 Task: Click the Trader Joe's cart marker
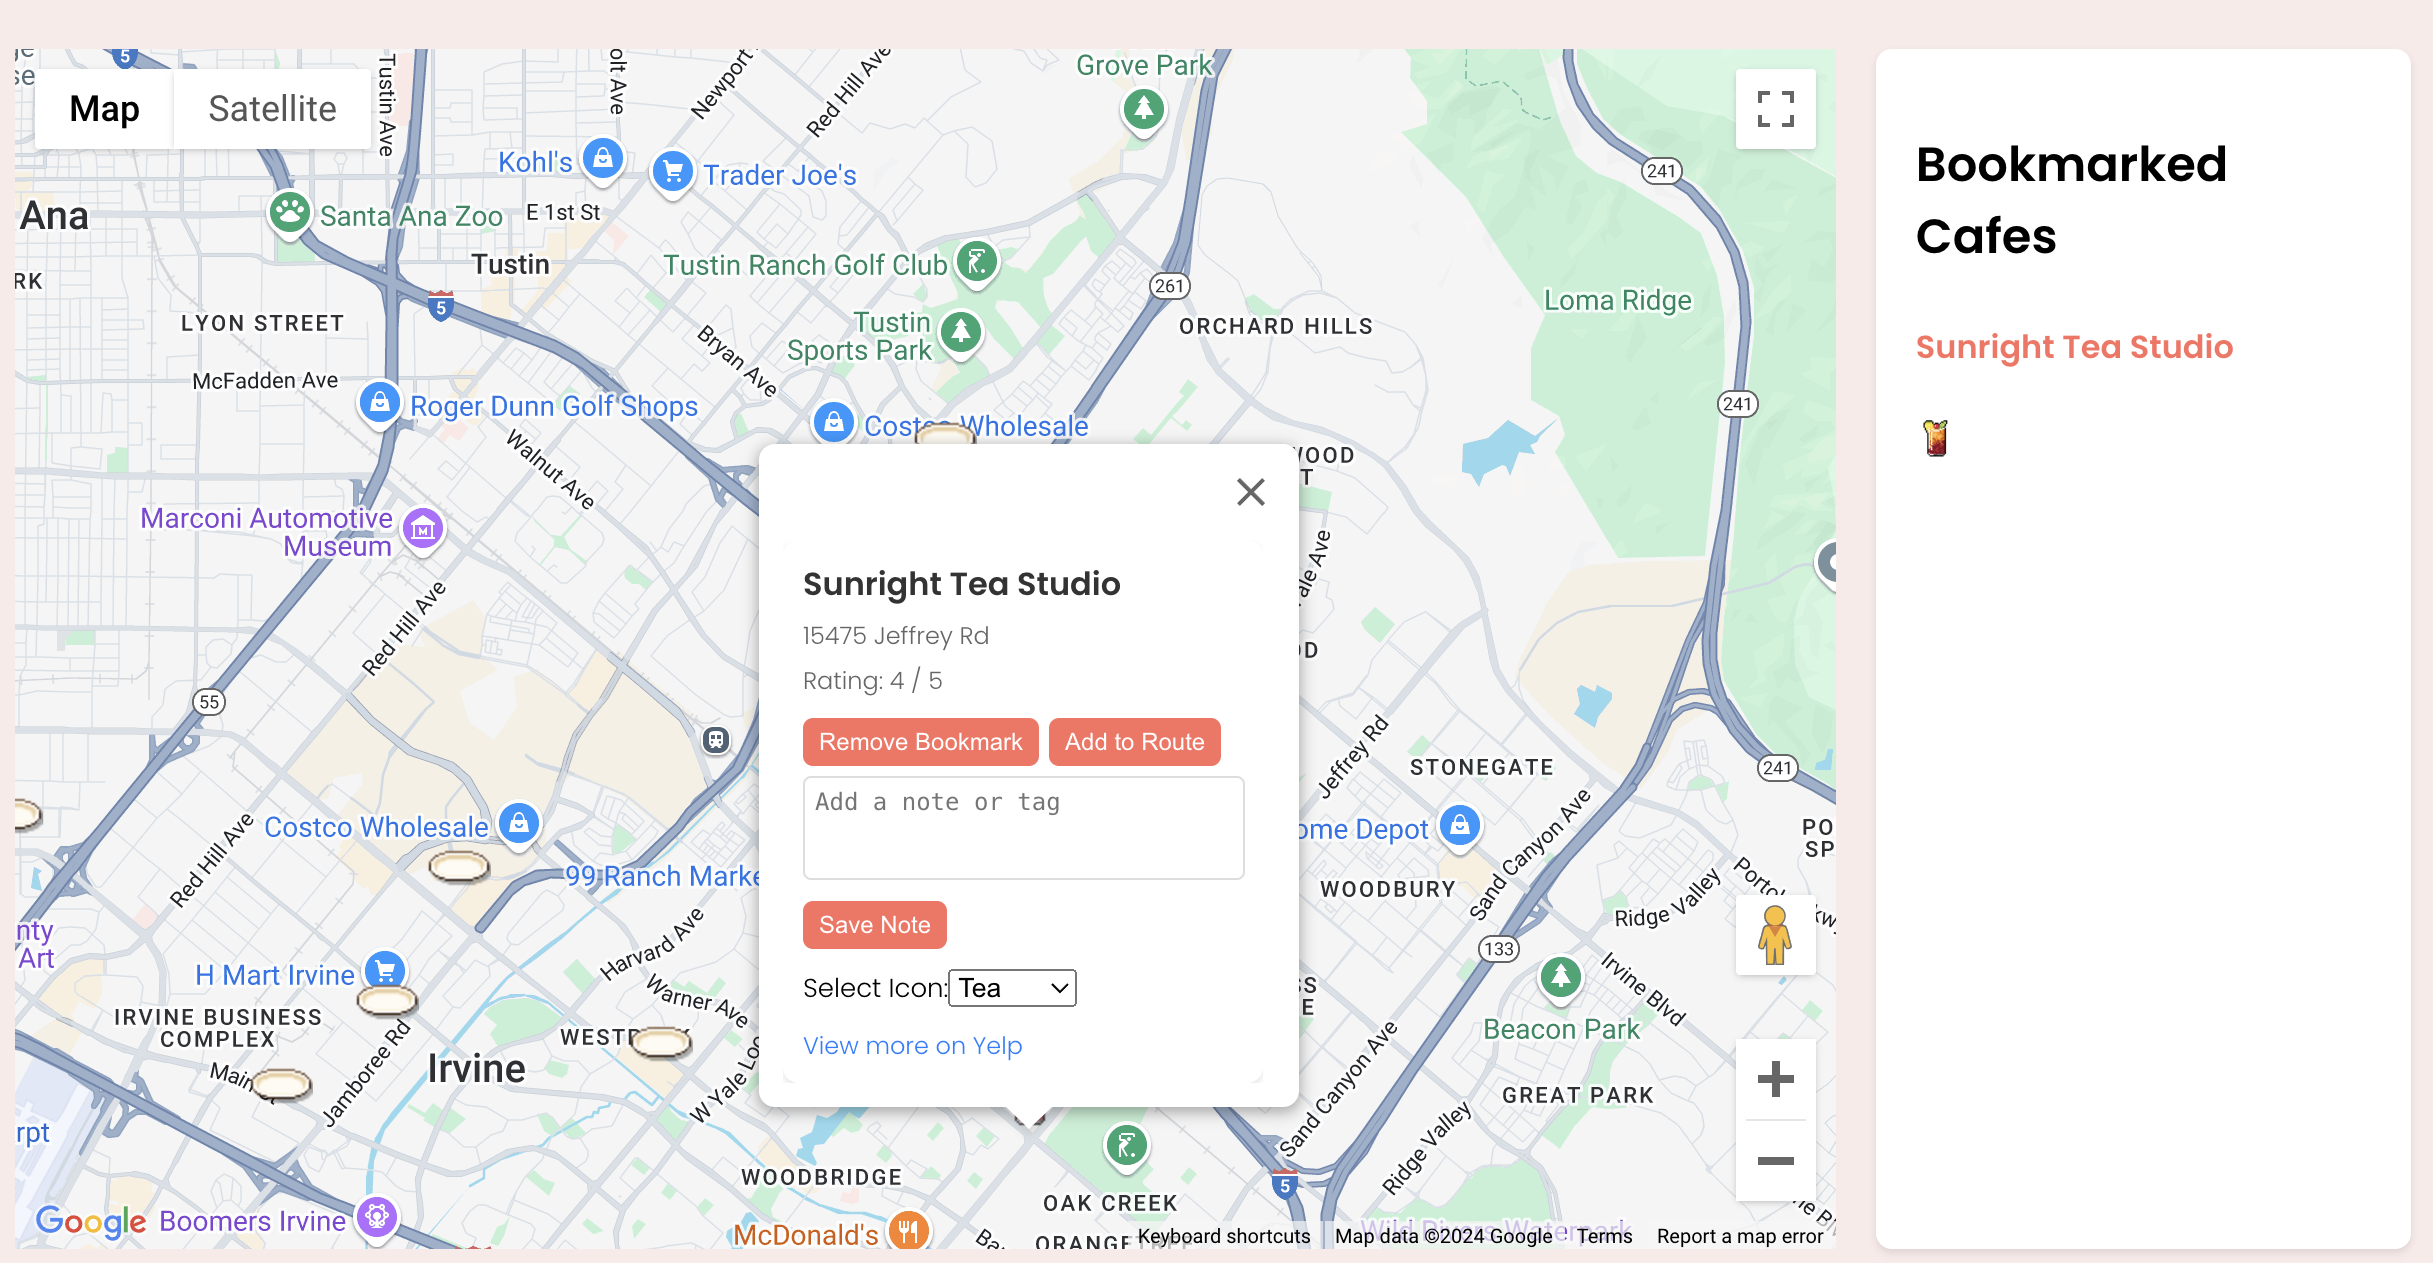[x=673, y=172]
